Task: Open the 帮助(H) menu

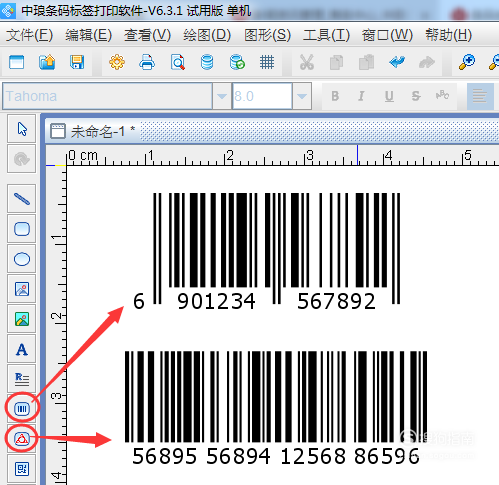Action: tap(449, 35)
